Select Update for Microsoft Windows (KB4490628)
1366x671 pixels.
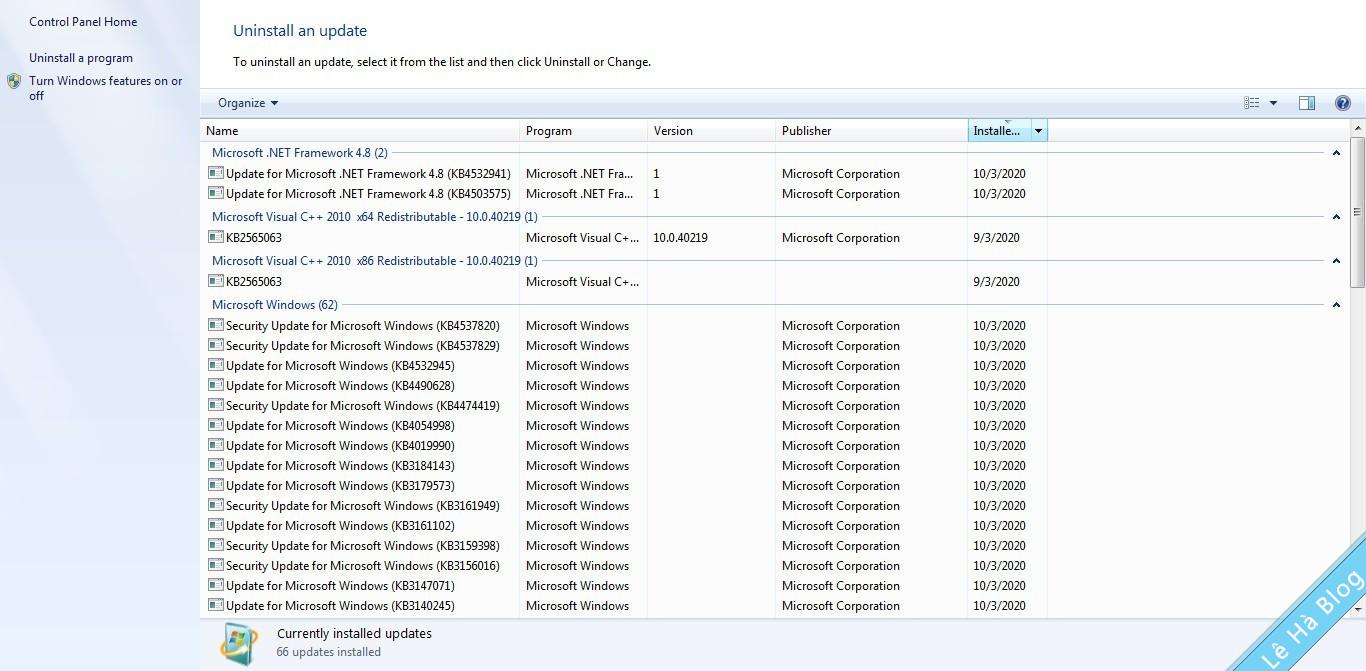pyautogui.click(x=340, y=386)
